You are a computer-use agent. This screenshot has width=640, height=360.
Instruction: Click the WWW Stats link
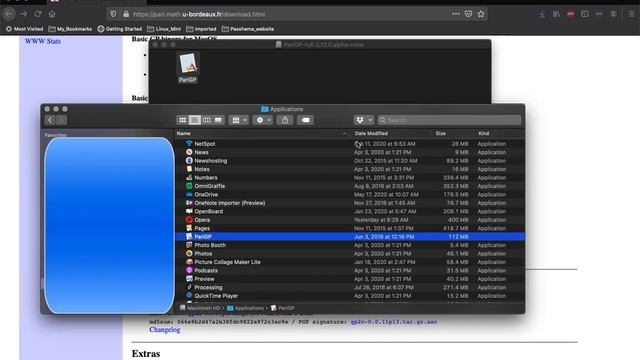coord(43,41)
